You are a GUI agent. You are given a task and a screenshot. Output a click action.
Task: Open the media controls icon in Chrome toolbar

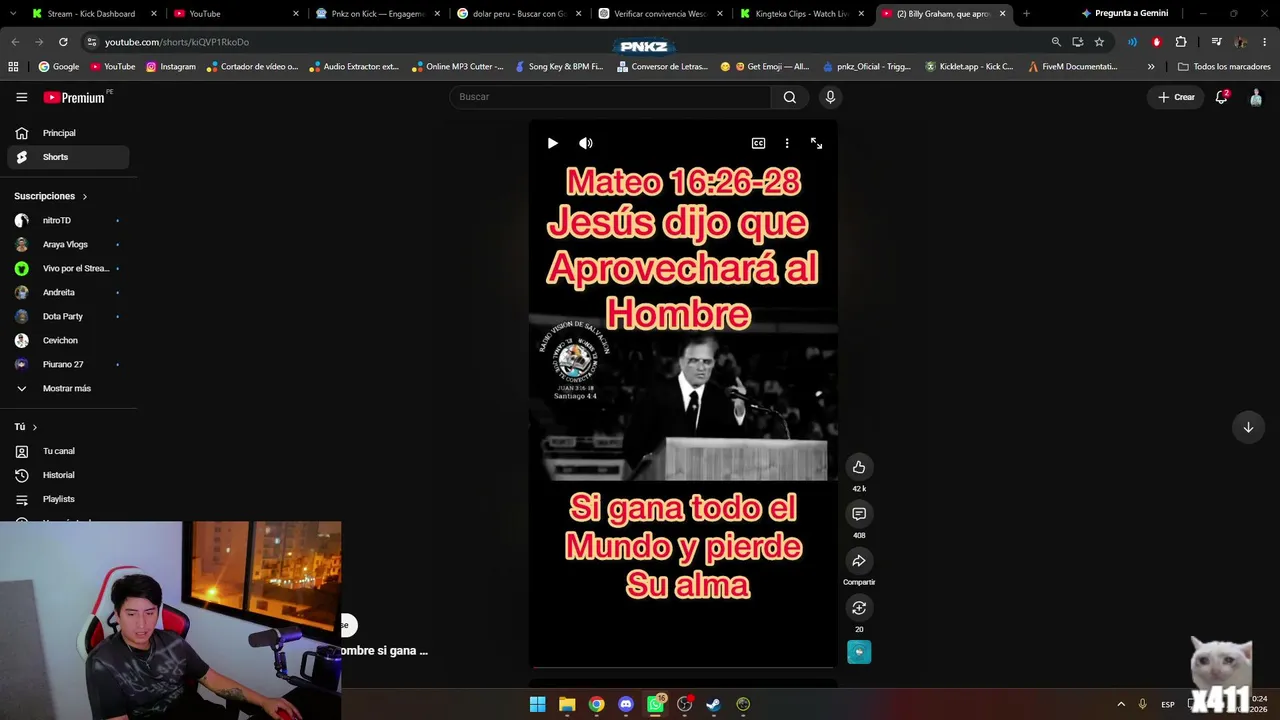(1216, 42)
